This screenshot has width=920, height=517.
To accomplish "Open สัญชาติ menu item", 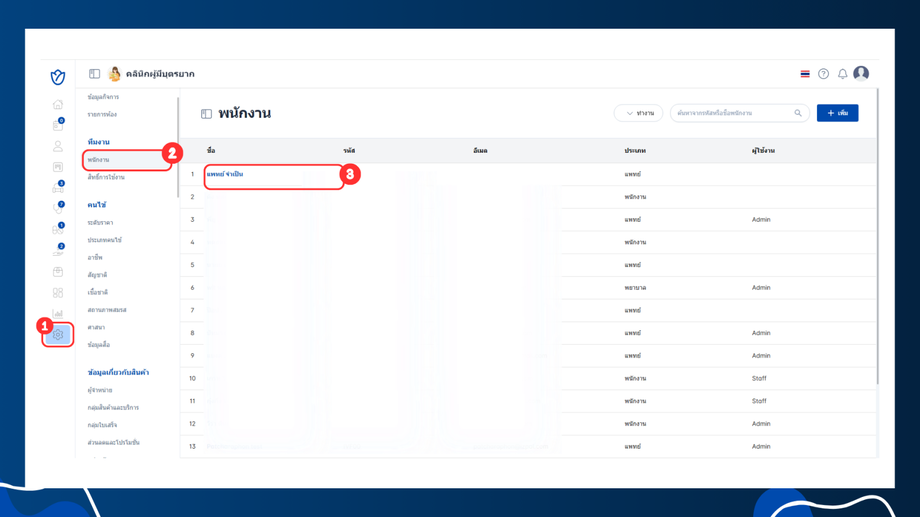I will click(97, 275).
